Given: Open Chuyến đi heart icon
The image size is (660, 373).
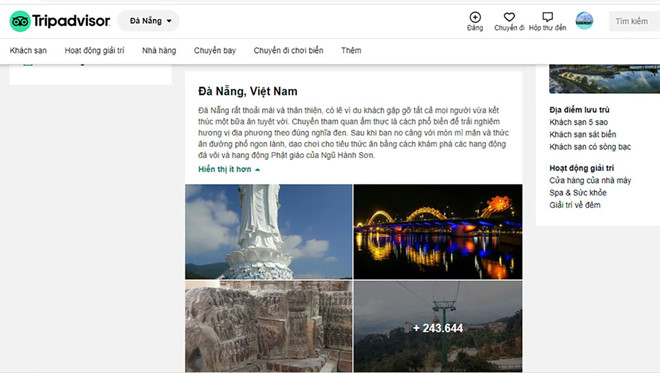Looking at the screenshot, I should tap(509, 17).
